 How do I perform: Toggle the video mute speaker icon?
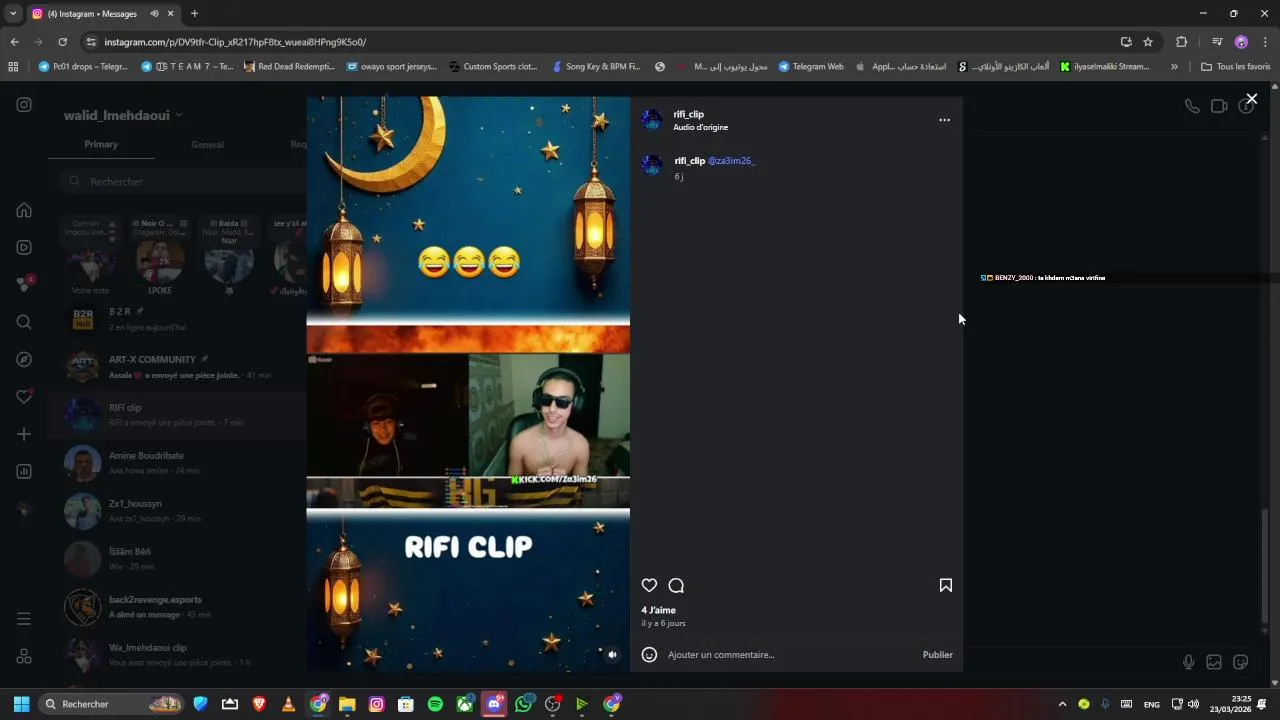point(612,655)
